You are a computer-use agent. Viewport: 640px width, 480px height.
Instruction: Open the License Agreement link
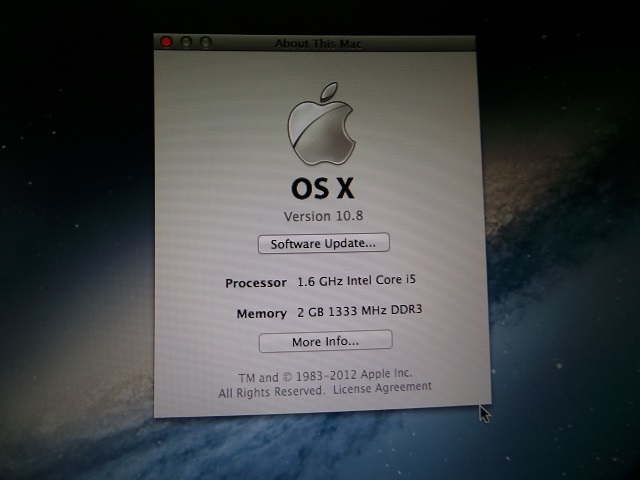pyautogui.click(x=382, y=388)
